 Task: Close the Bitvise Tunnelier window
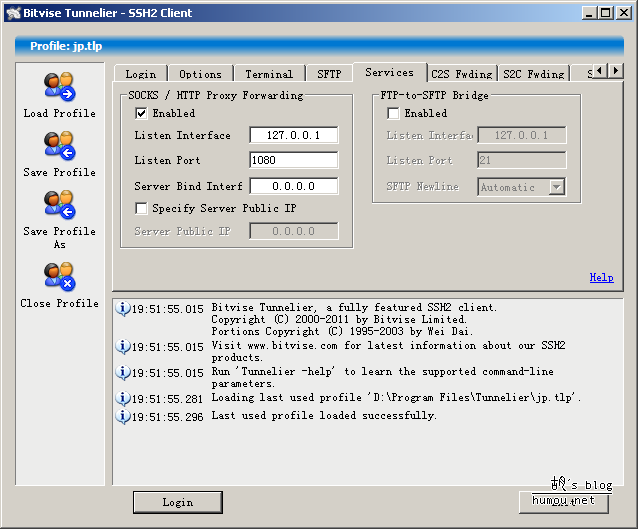point(624,13)
